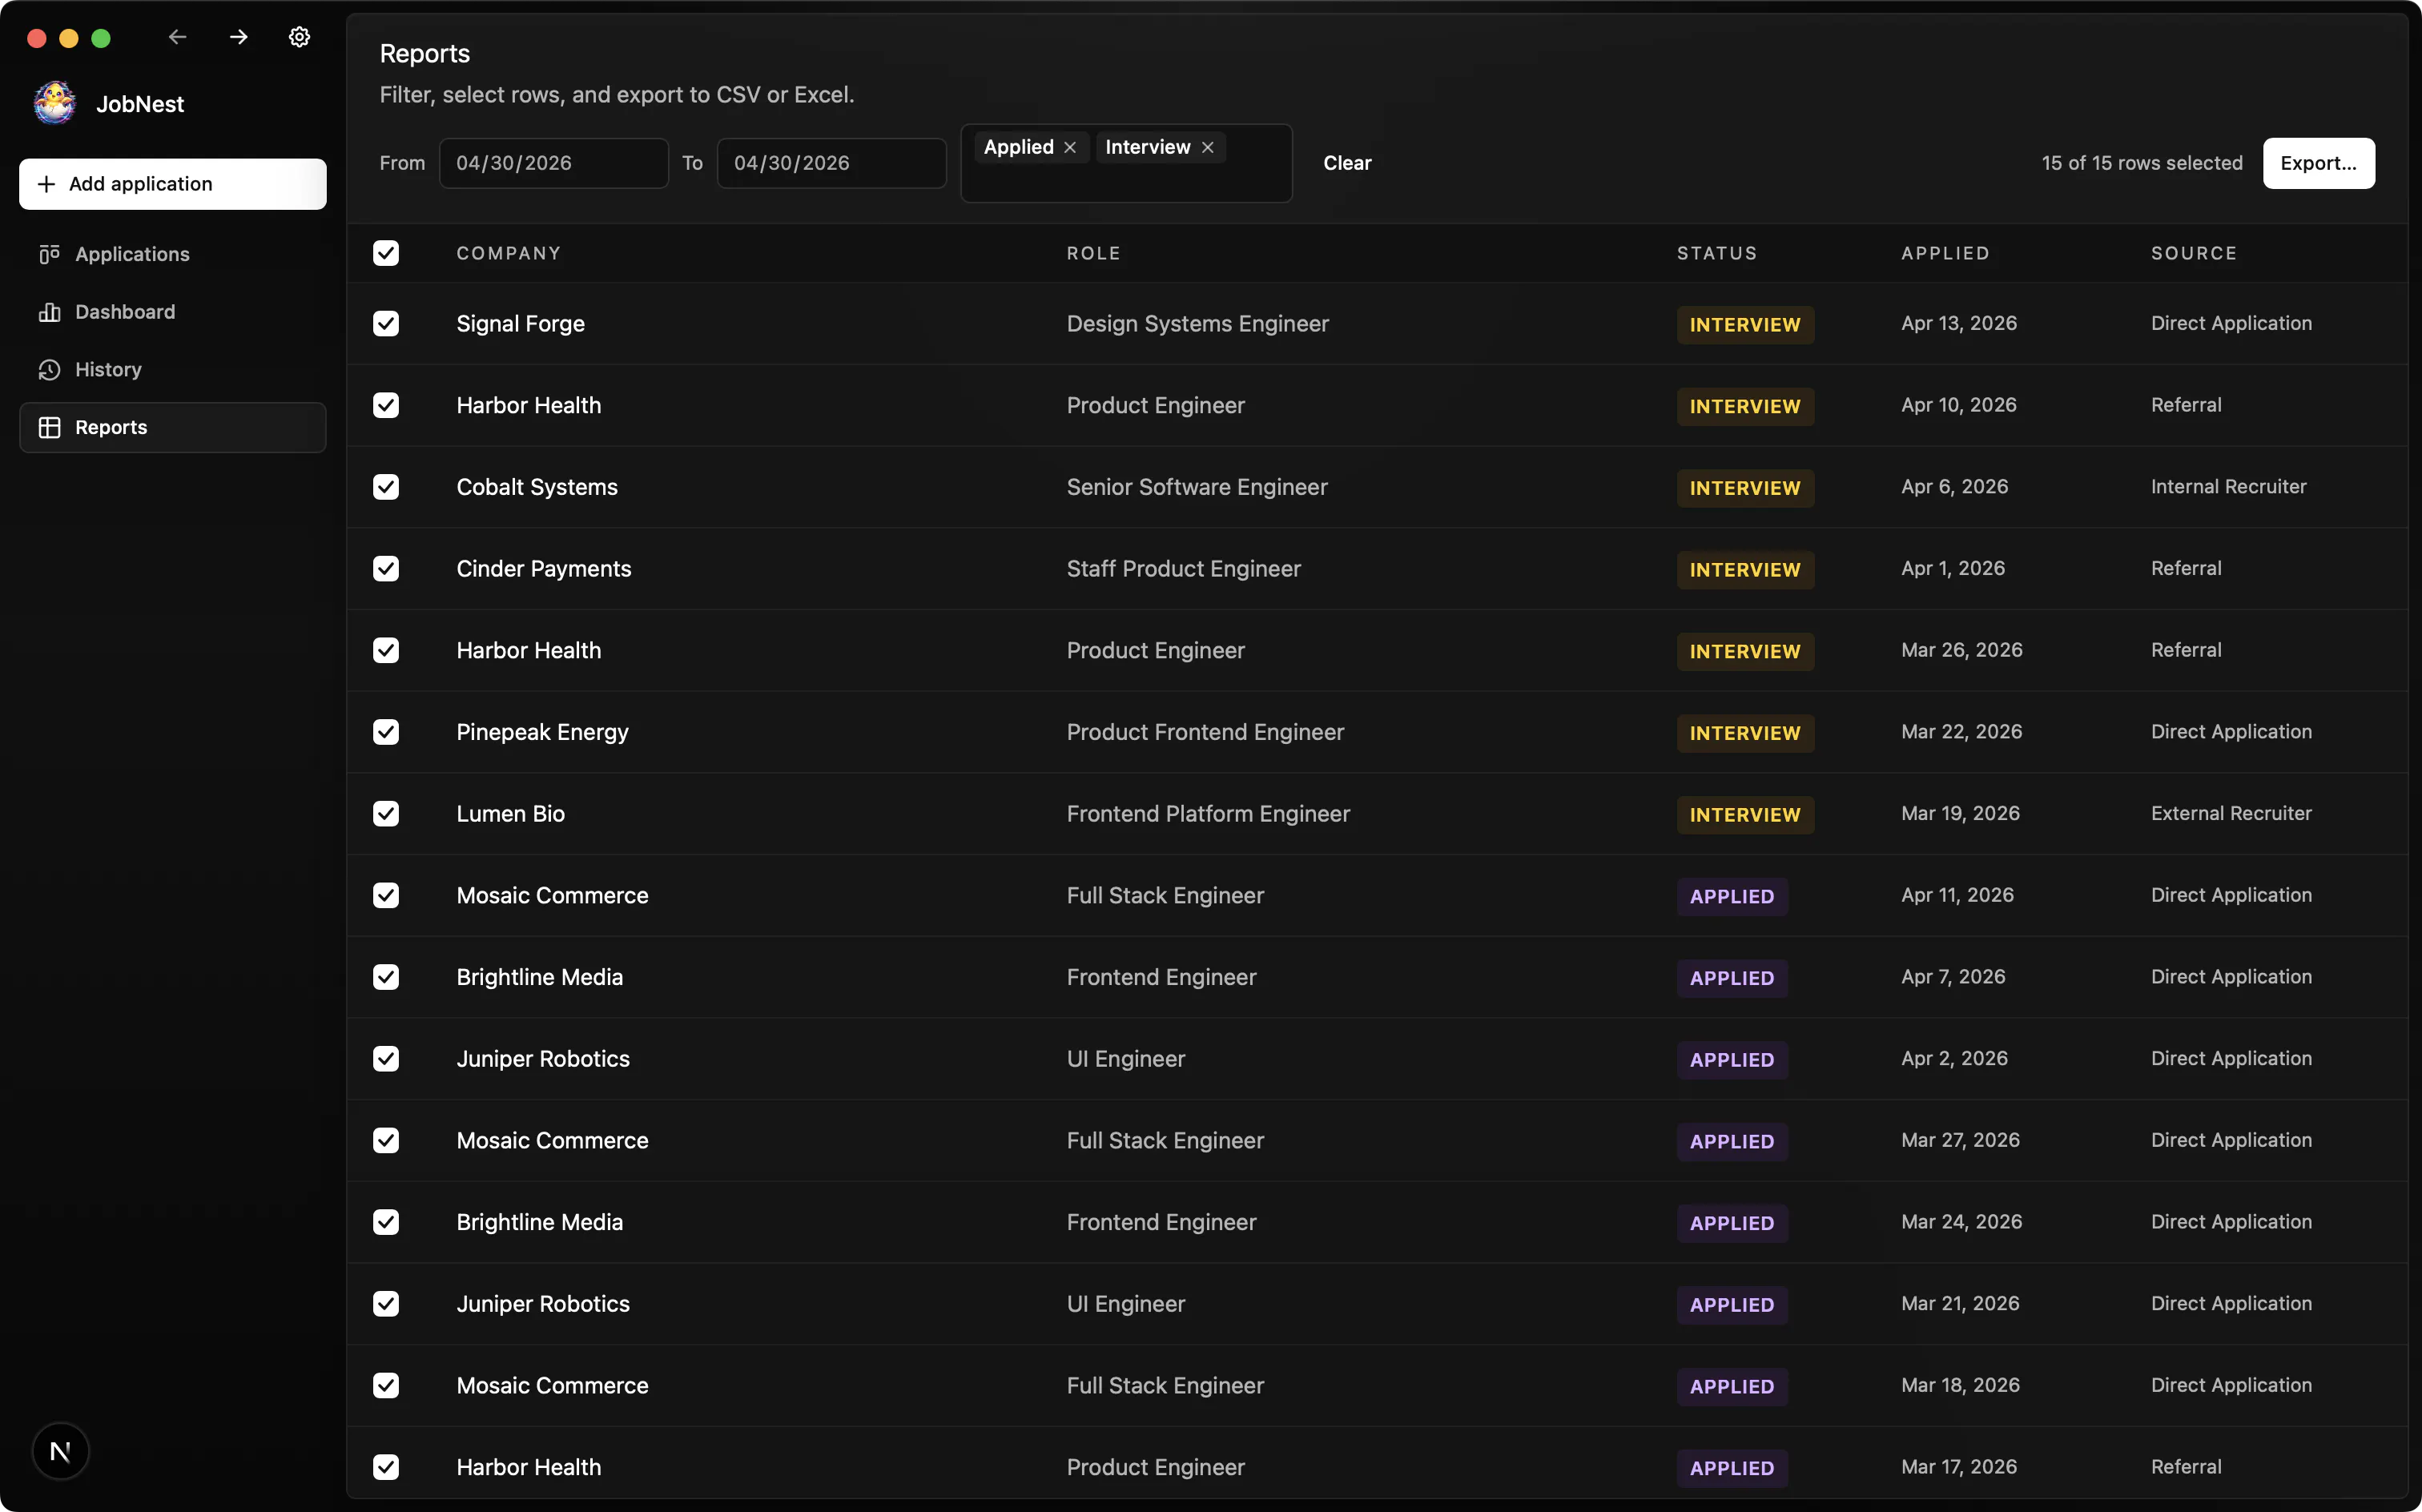
Task: Uncheck Mosaic Commerce Mar 18 row
Action: click(386, 1385)
